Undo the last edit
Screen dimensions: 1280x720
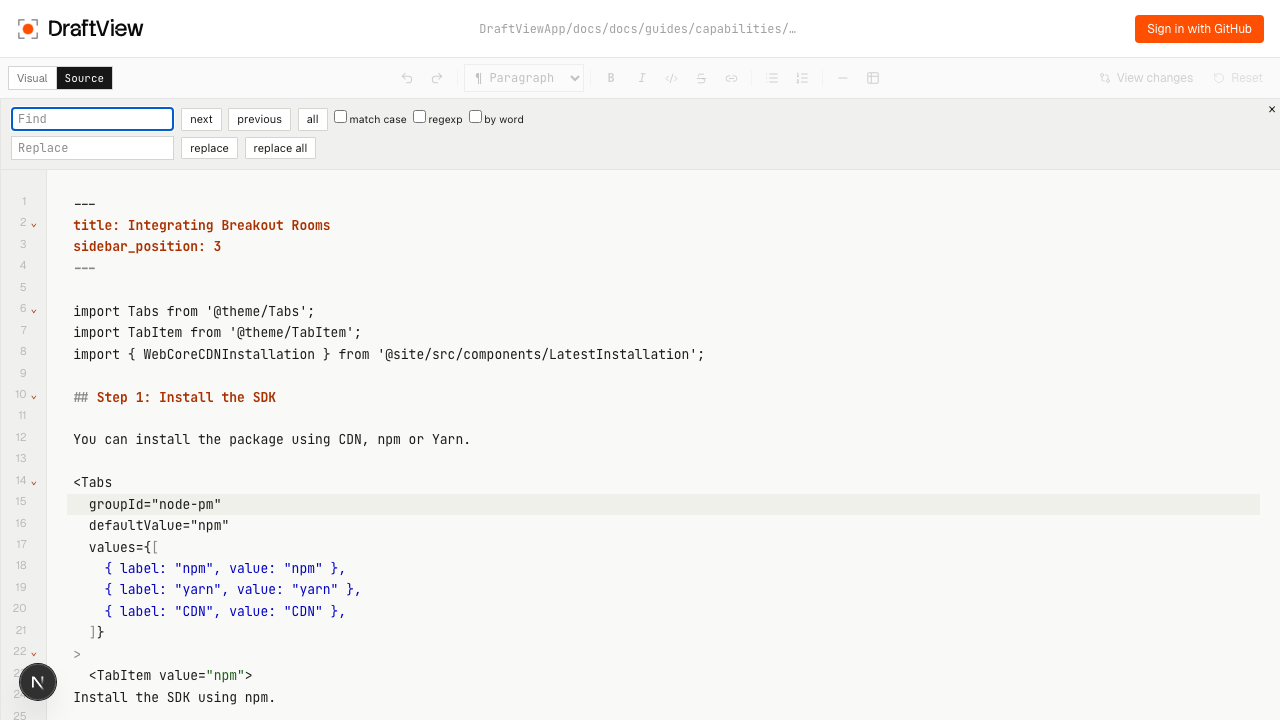point(407,78)
